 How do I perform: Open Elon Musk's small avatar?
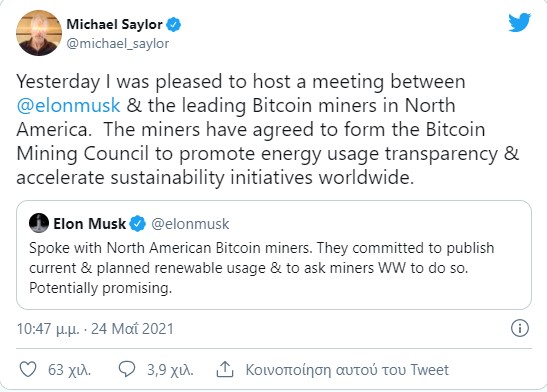click(x=39, y=223)
